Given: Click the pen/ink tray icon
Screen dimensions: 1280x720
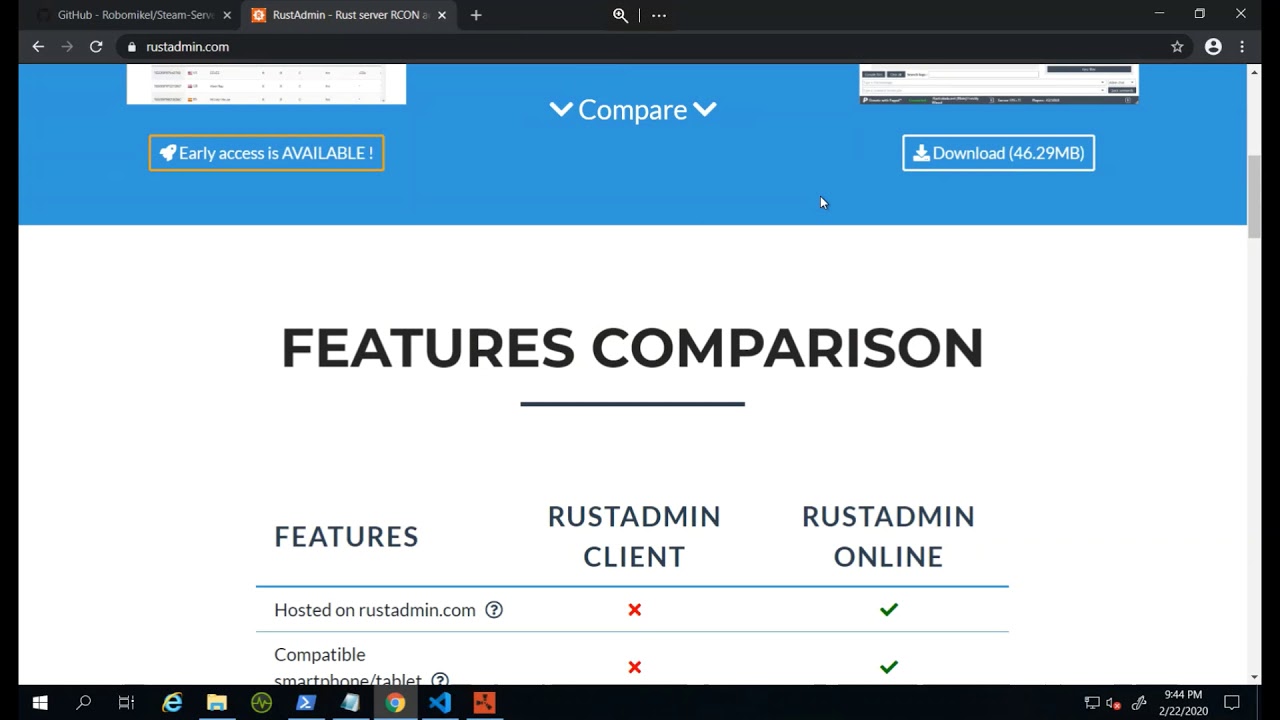Looking at the screenshot, I should click(x=1138, y=703).
